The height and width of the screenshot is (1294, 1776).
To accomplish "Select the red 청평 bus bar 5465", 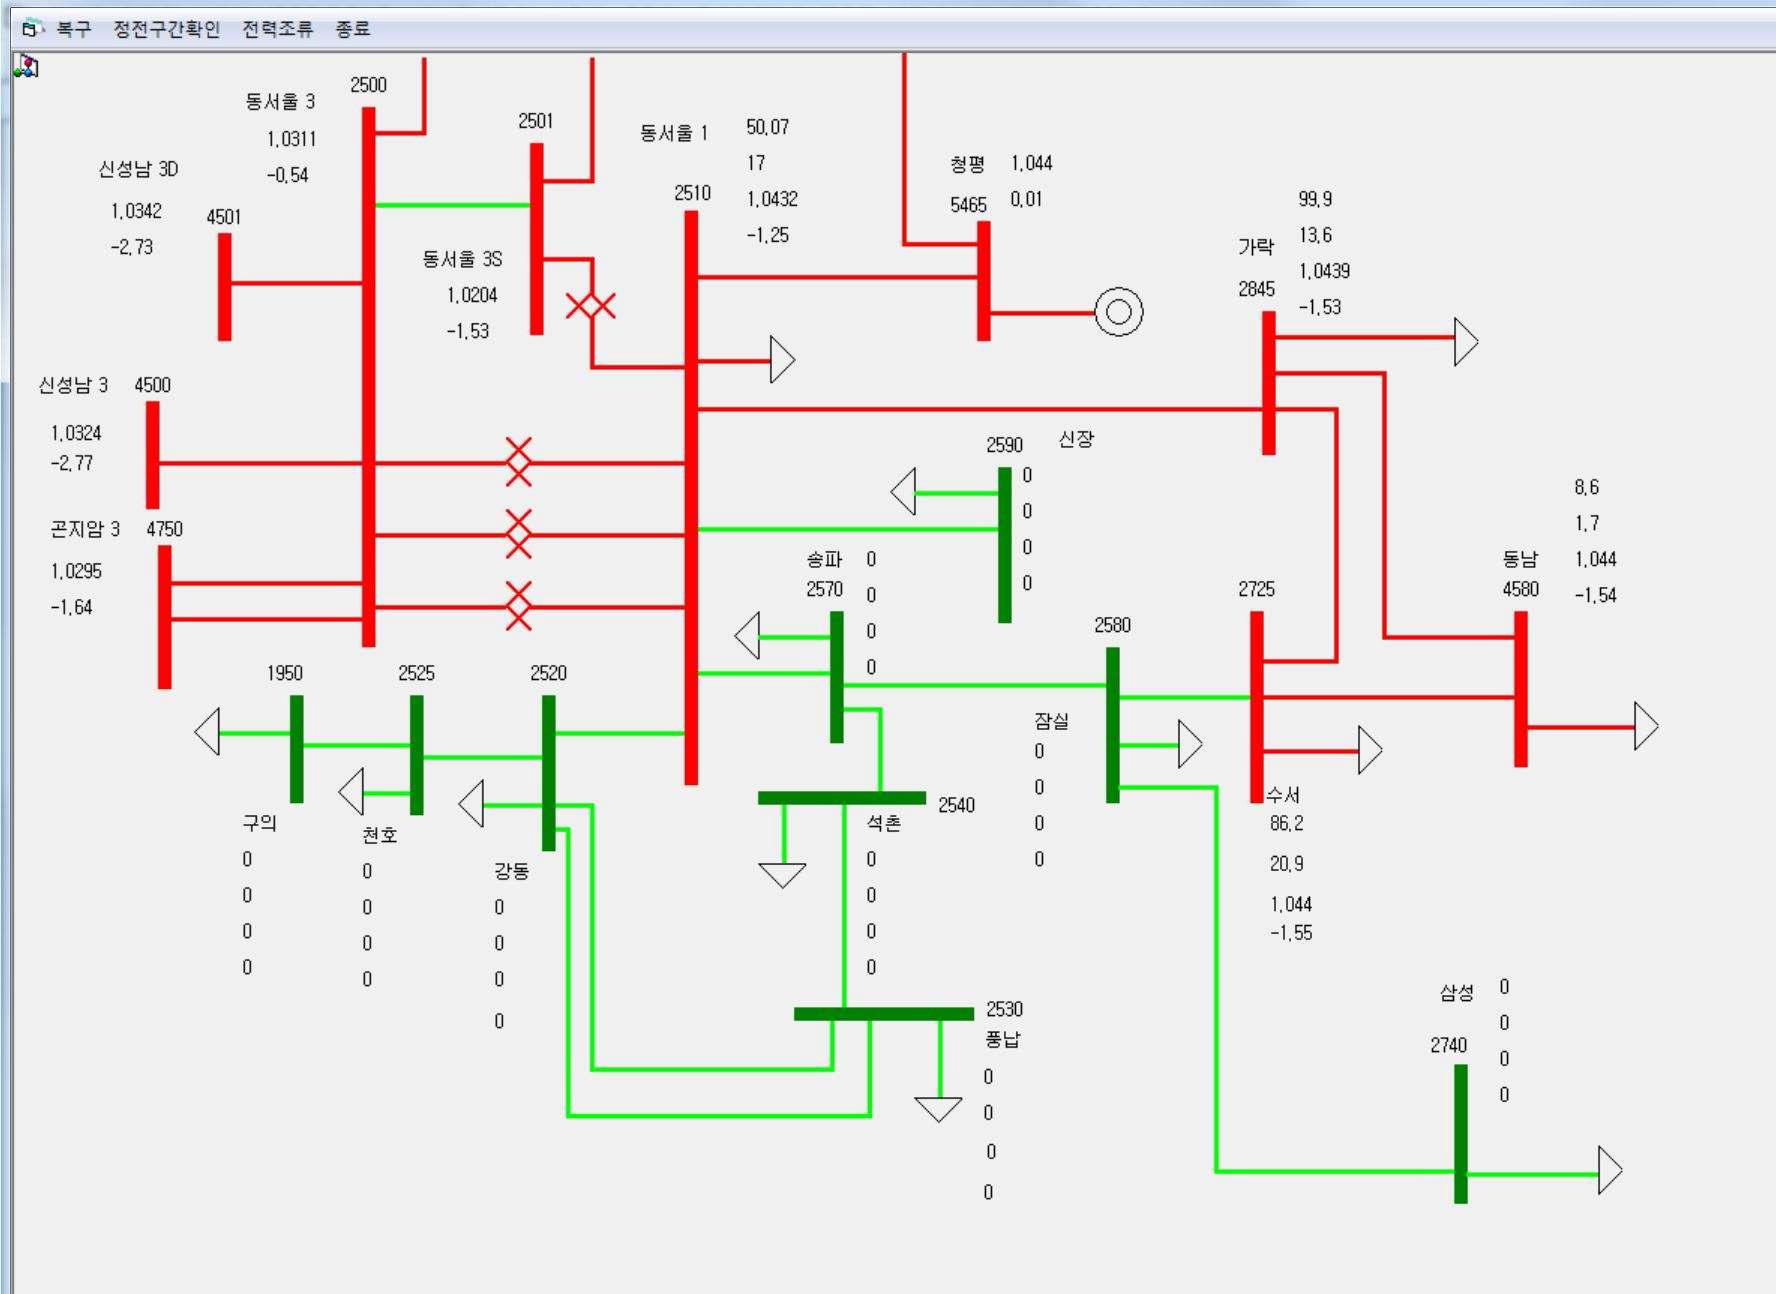I will click(984, 281).
